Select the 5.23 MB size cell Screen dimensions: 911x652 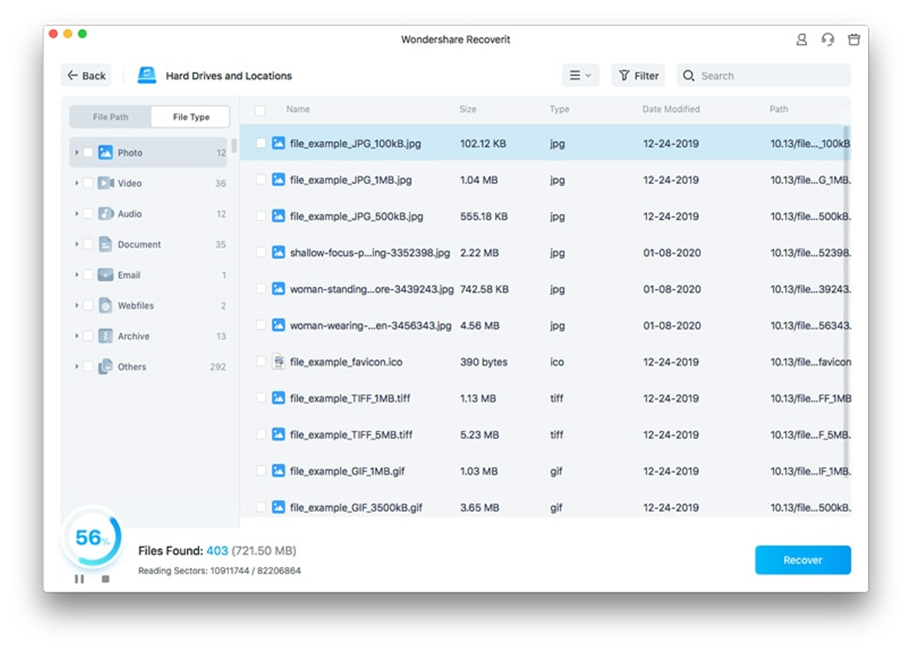click(x=479, y=435)
